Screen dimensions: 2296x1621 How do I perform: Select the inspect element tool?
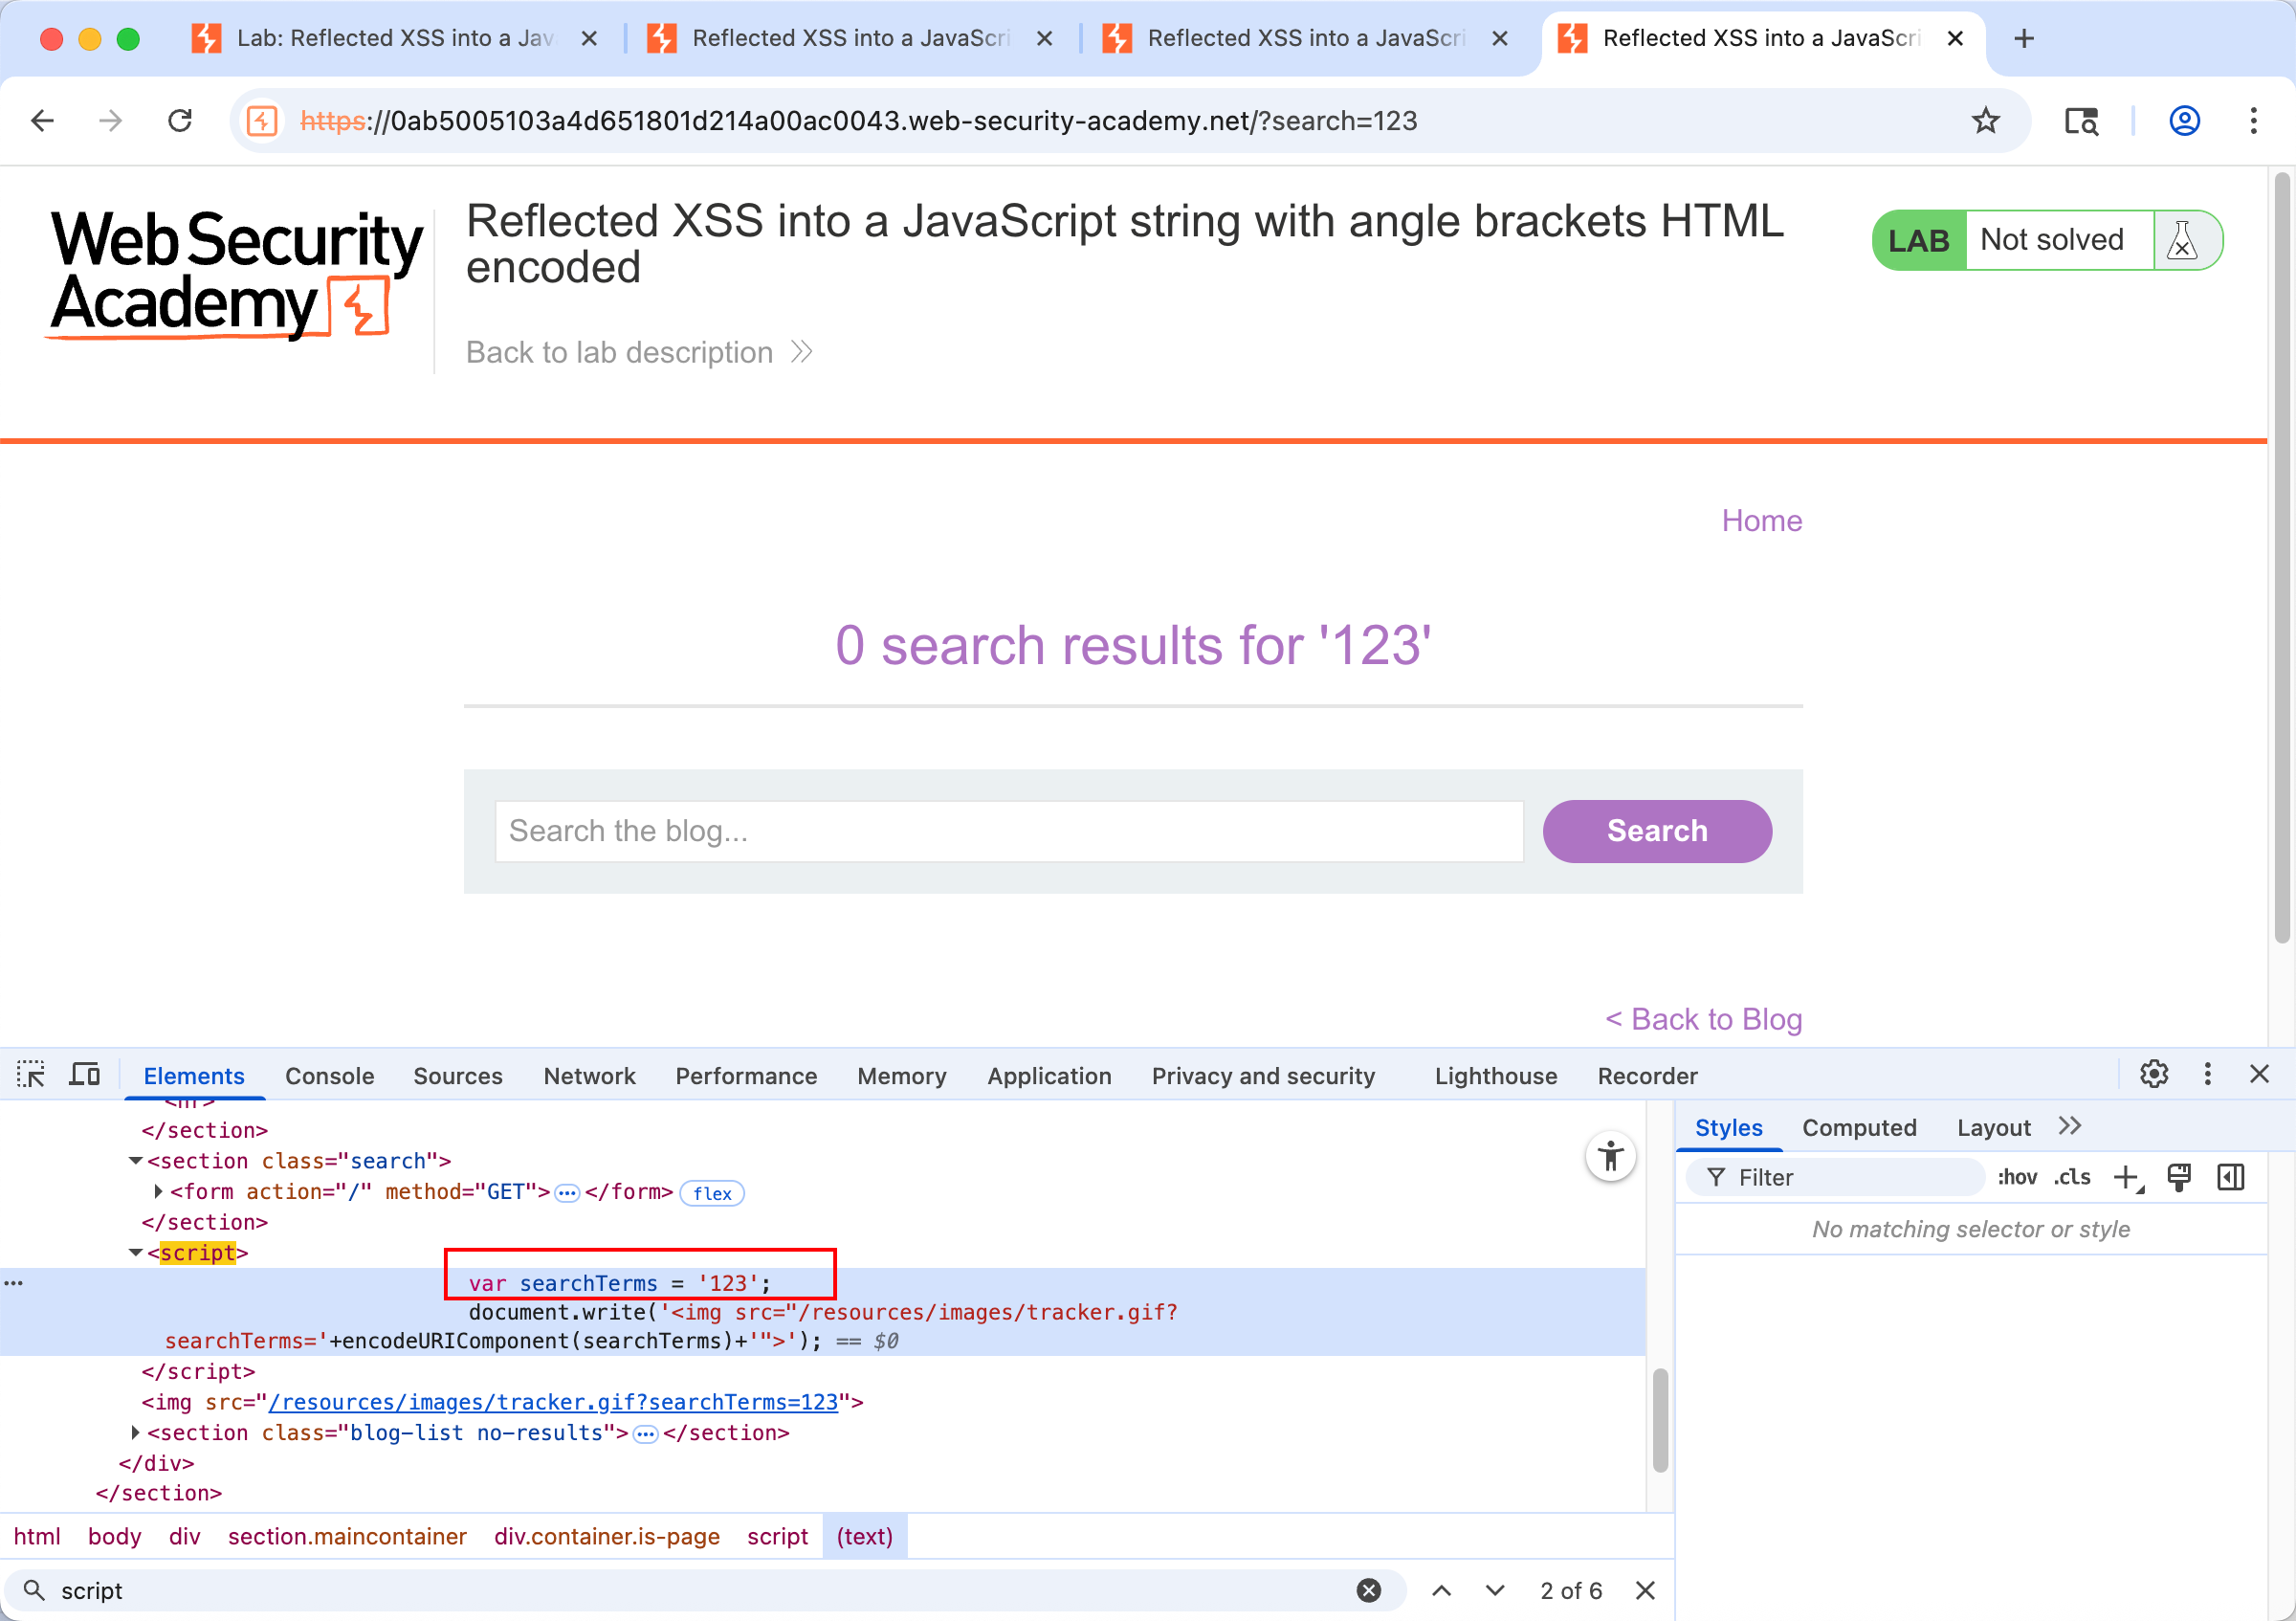coord(31,1074)
